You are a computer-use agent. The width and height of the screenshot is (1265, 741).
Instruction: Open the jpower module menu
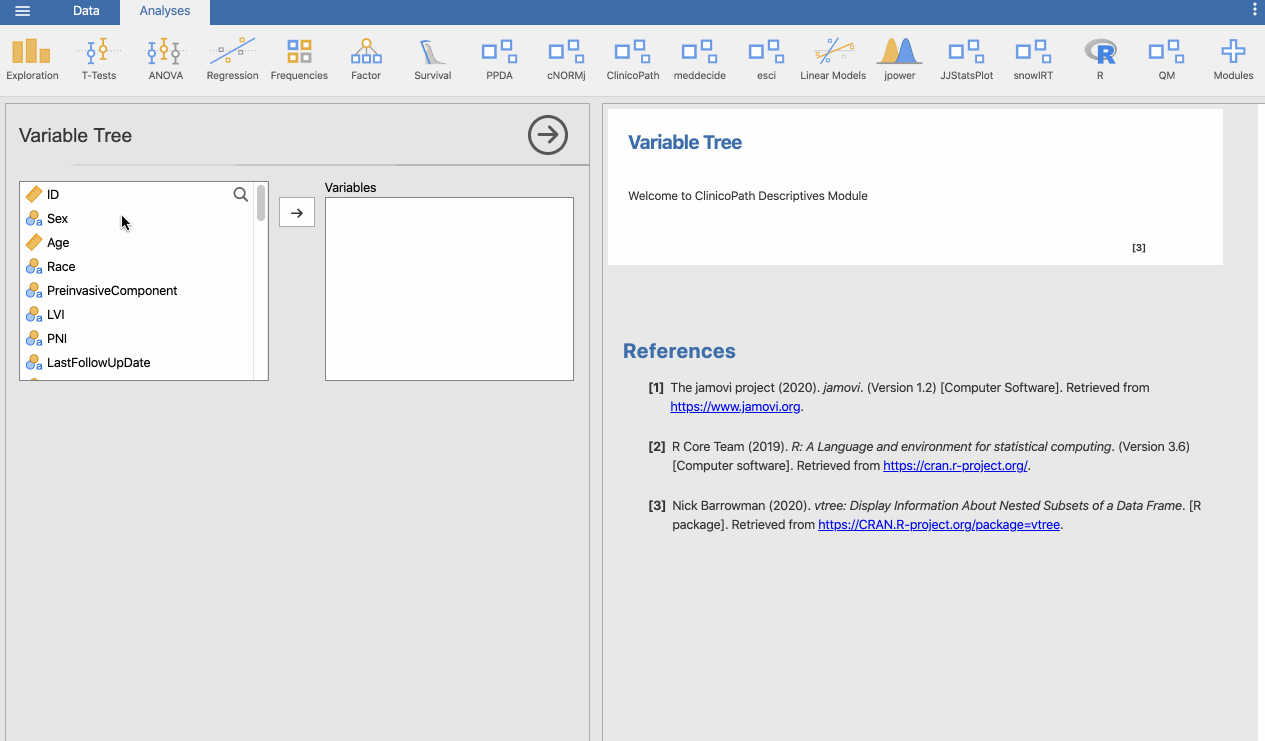tap(899, 61)
